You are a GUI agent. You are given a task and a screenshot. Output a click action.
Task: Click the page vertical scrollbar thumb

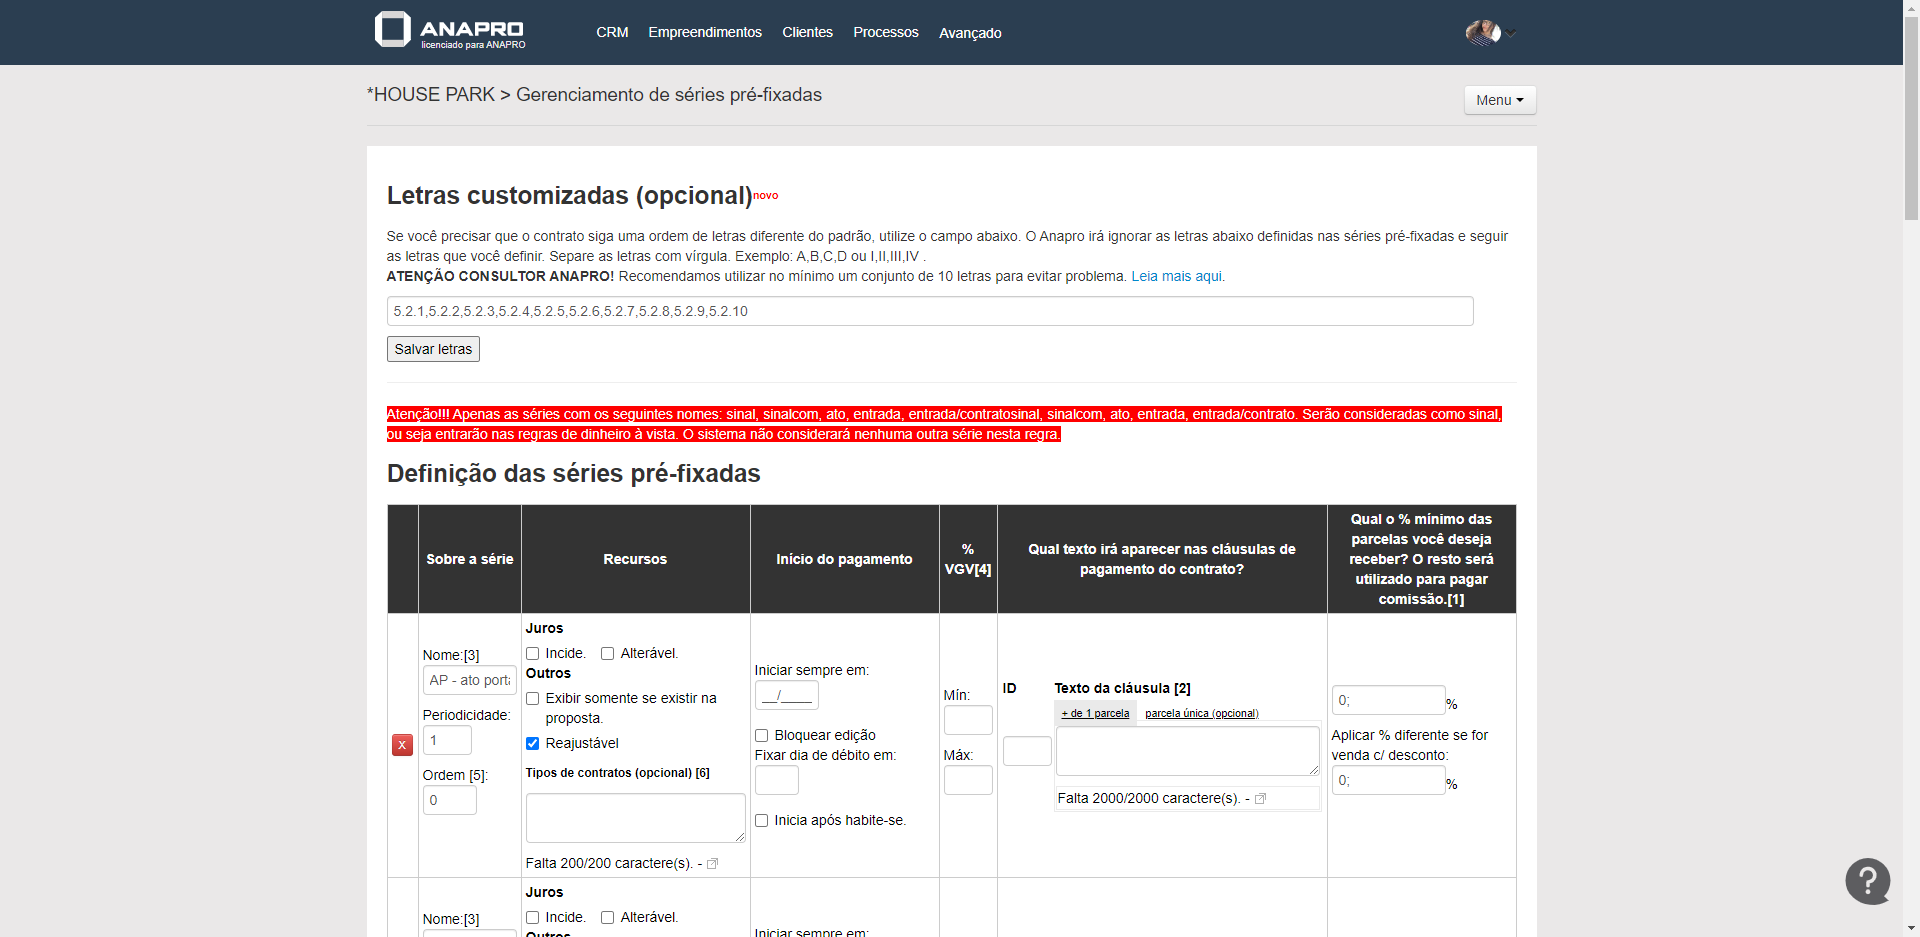[x=1911, y=110]
